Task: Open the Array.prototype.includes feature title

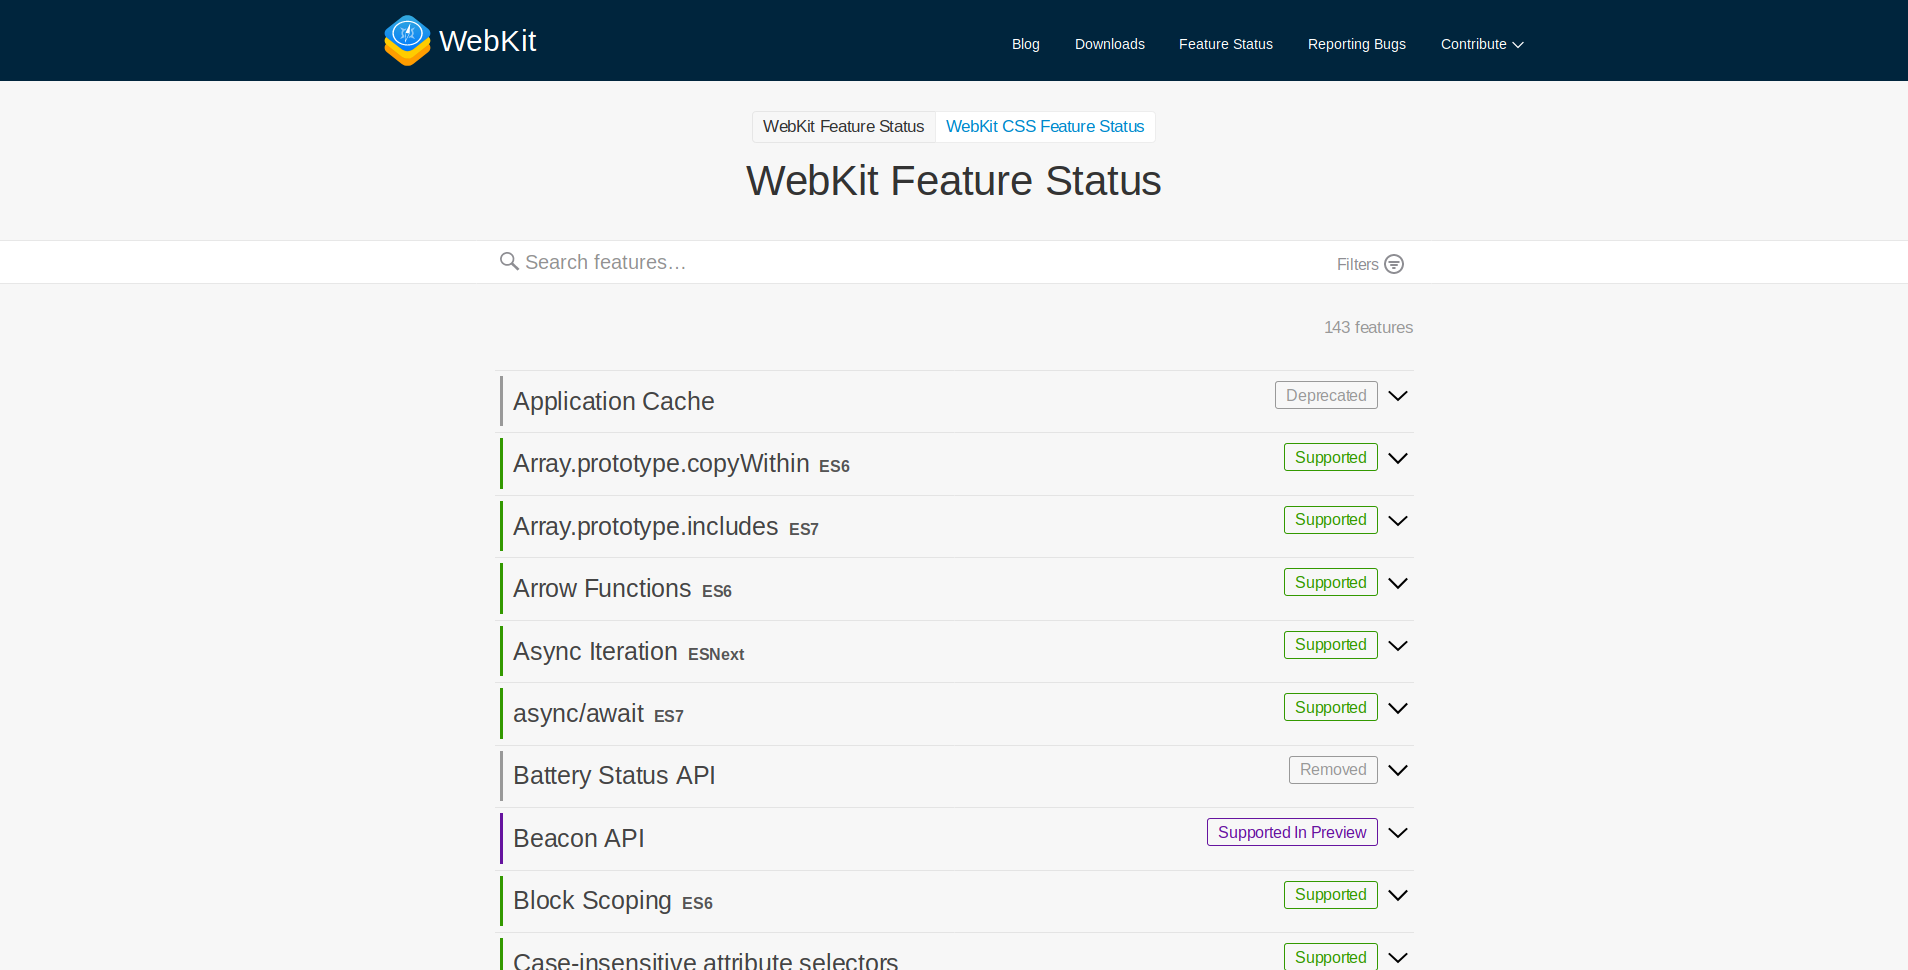Action: pos(646,526)
